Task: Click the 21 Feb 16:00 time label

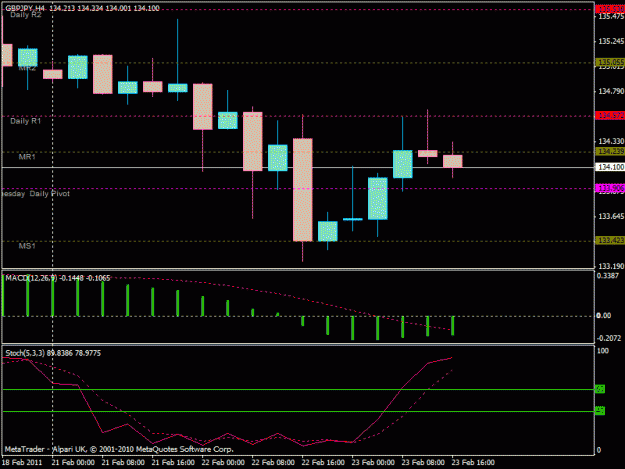Action: (173, 463)
